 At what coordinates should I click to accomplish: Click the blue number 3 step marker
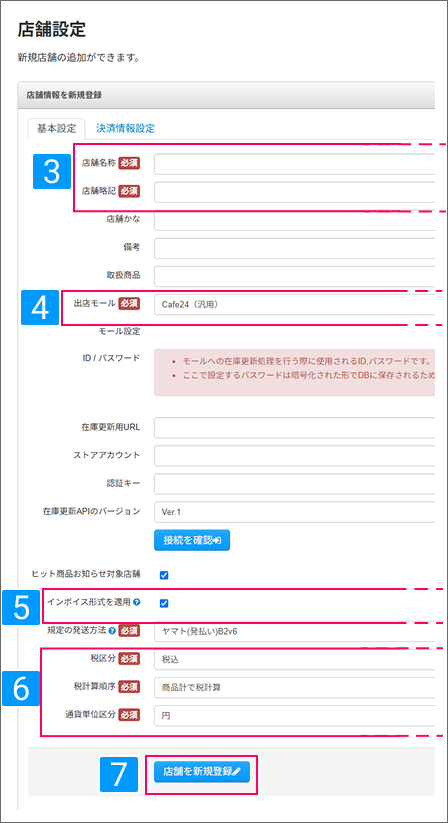(x=52, y=171)
